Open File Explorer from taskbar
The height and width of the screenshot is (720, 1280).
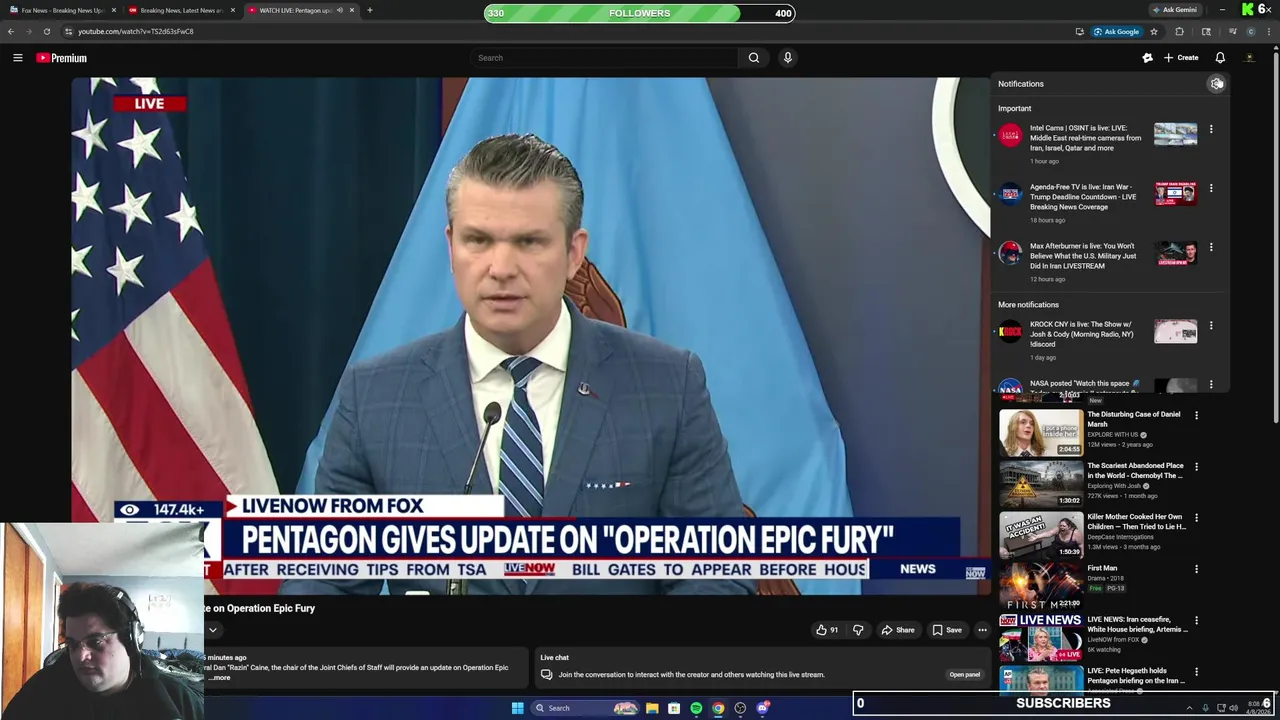point(652,708)
